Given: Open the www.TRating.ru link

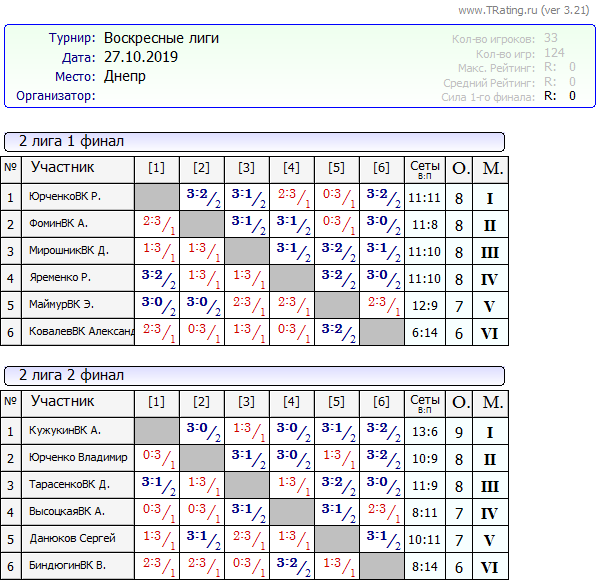Looking at the screenshot, I should (504, 10).
